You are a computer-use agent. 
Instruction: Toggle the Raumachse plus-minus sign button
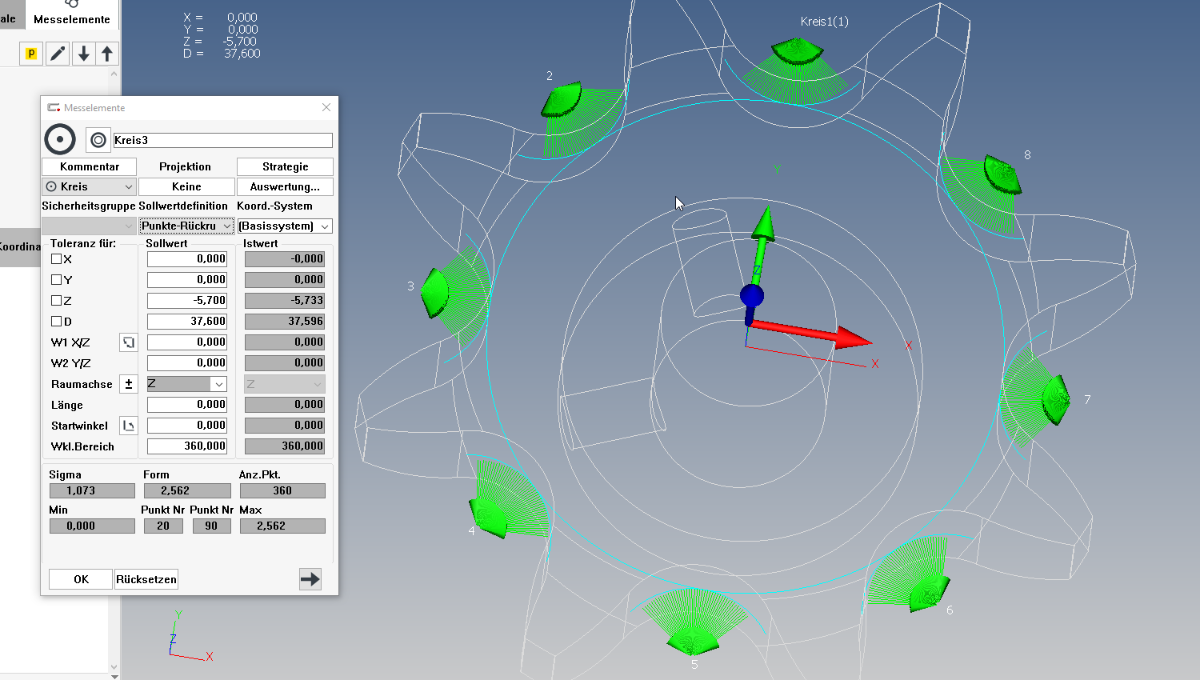(128, 384)
